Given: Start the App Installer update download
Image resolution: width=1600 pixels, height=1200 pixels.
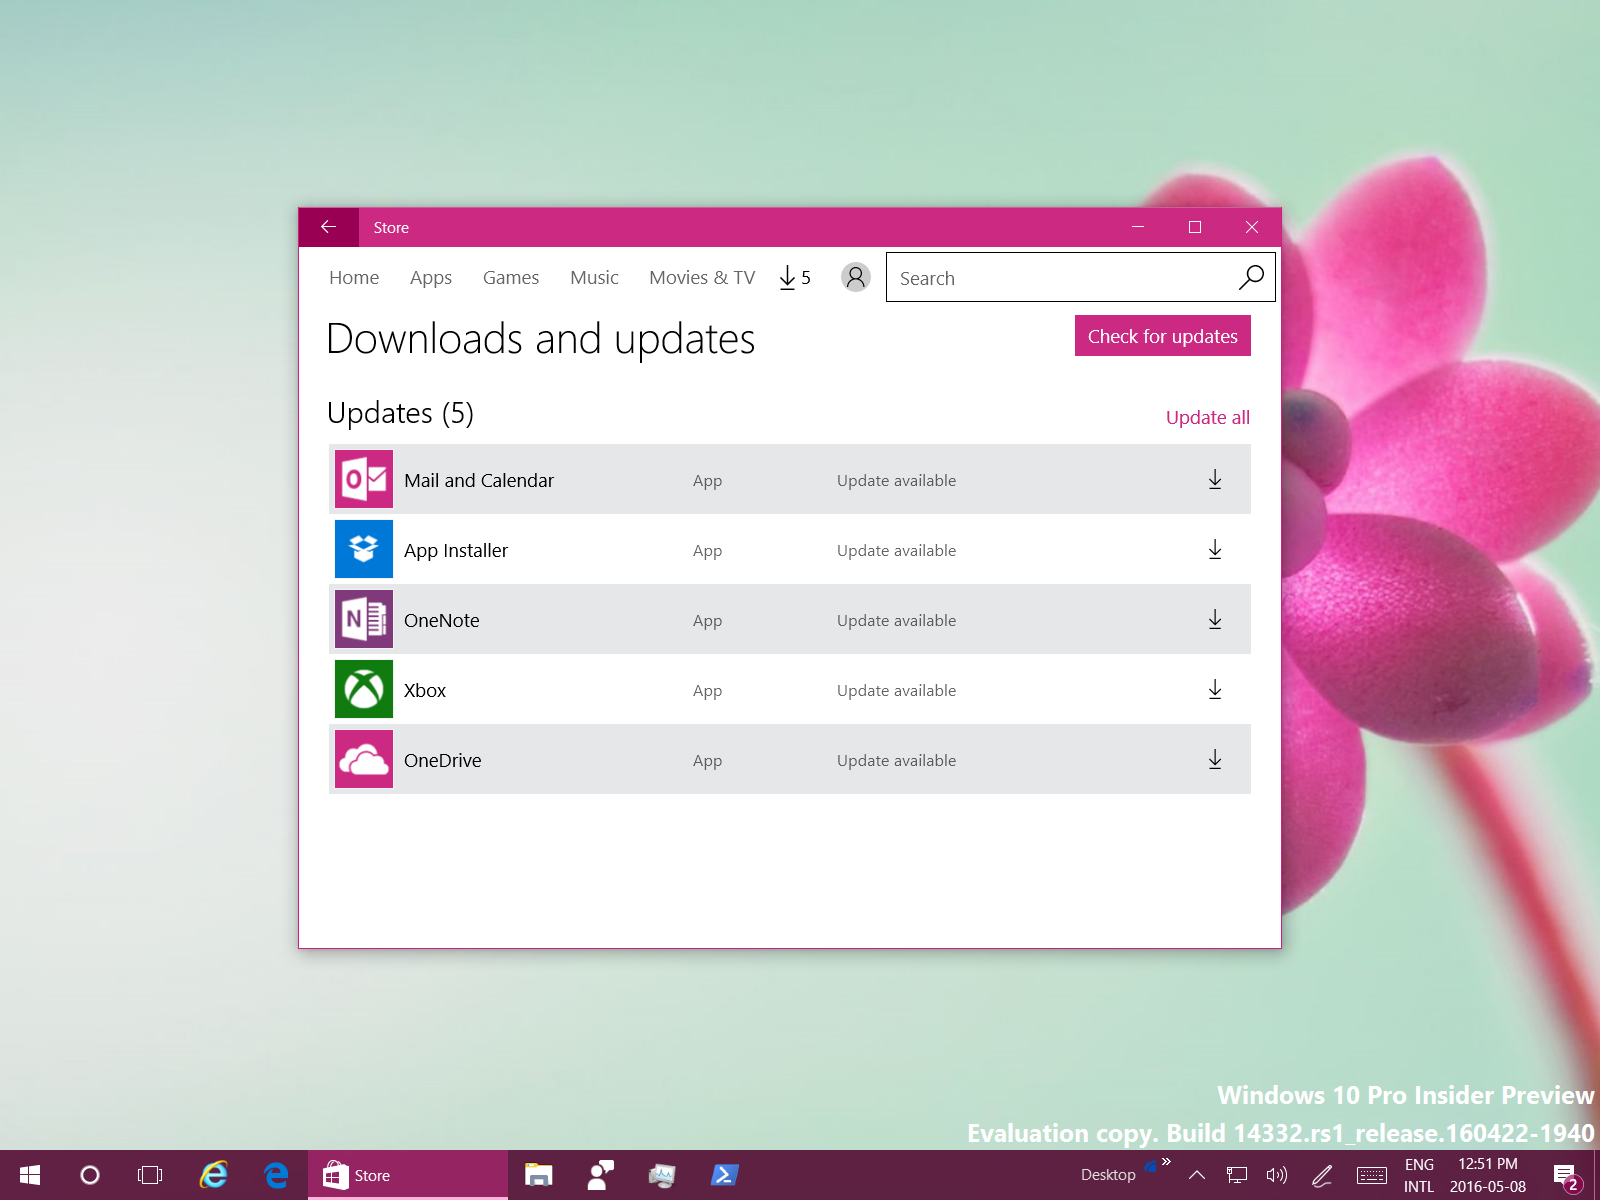Looking at the screenshot, I should 1214,550.
